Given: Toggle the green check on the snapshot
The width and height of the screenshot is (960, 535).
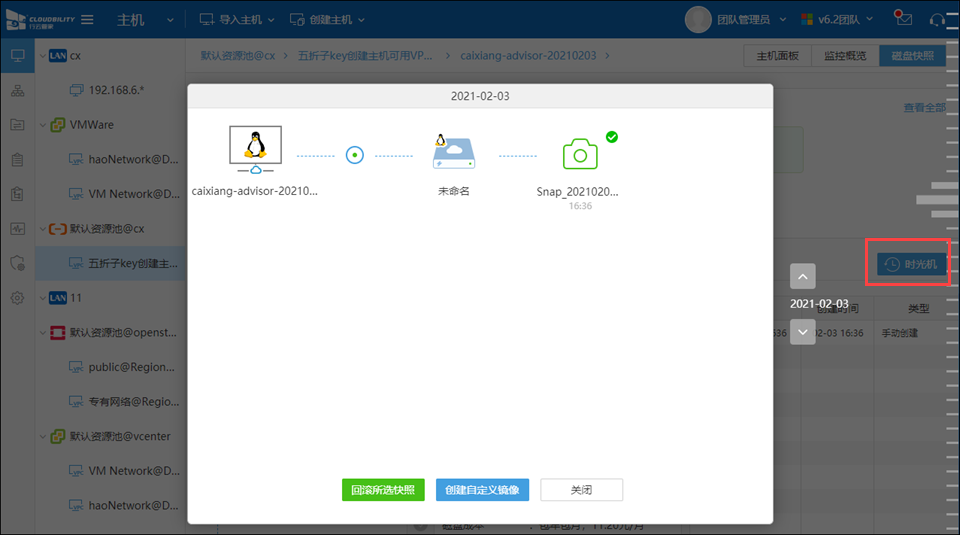Looking at the screenshot, I should tap(612, 137).
